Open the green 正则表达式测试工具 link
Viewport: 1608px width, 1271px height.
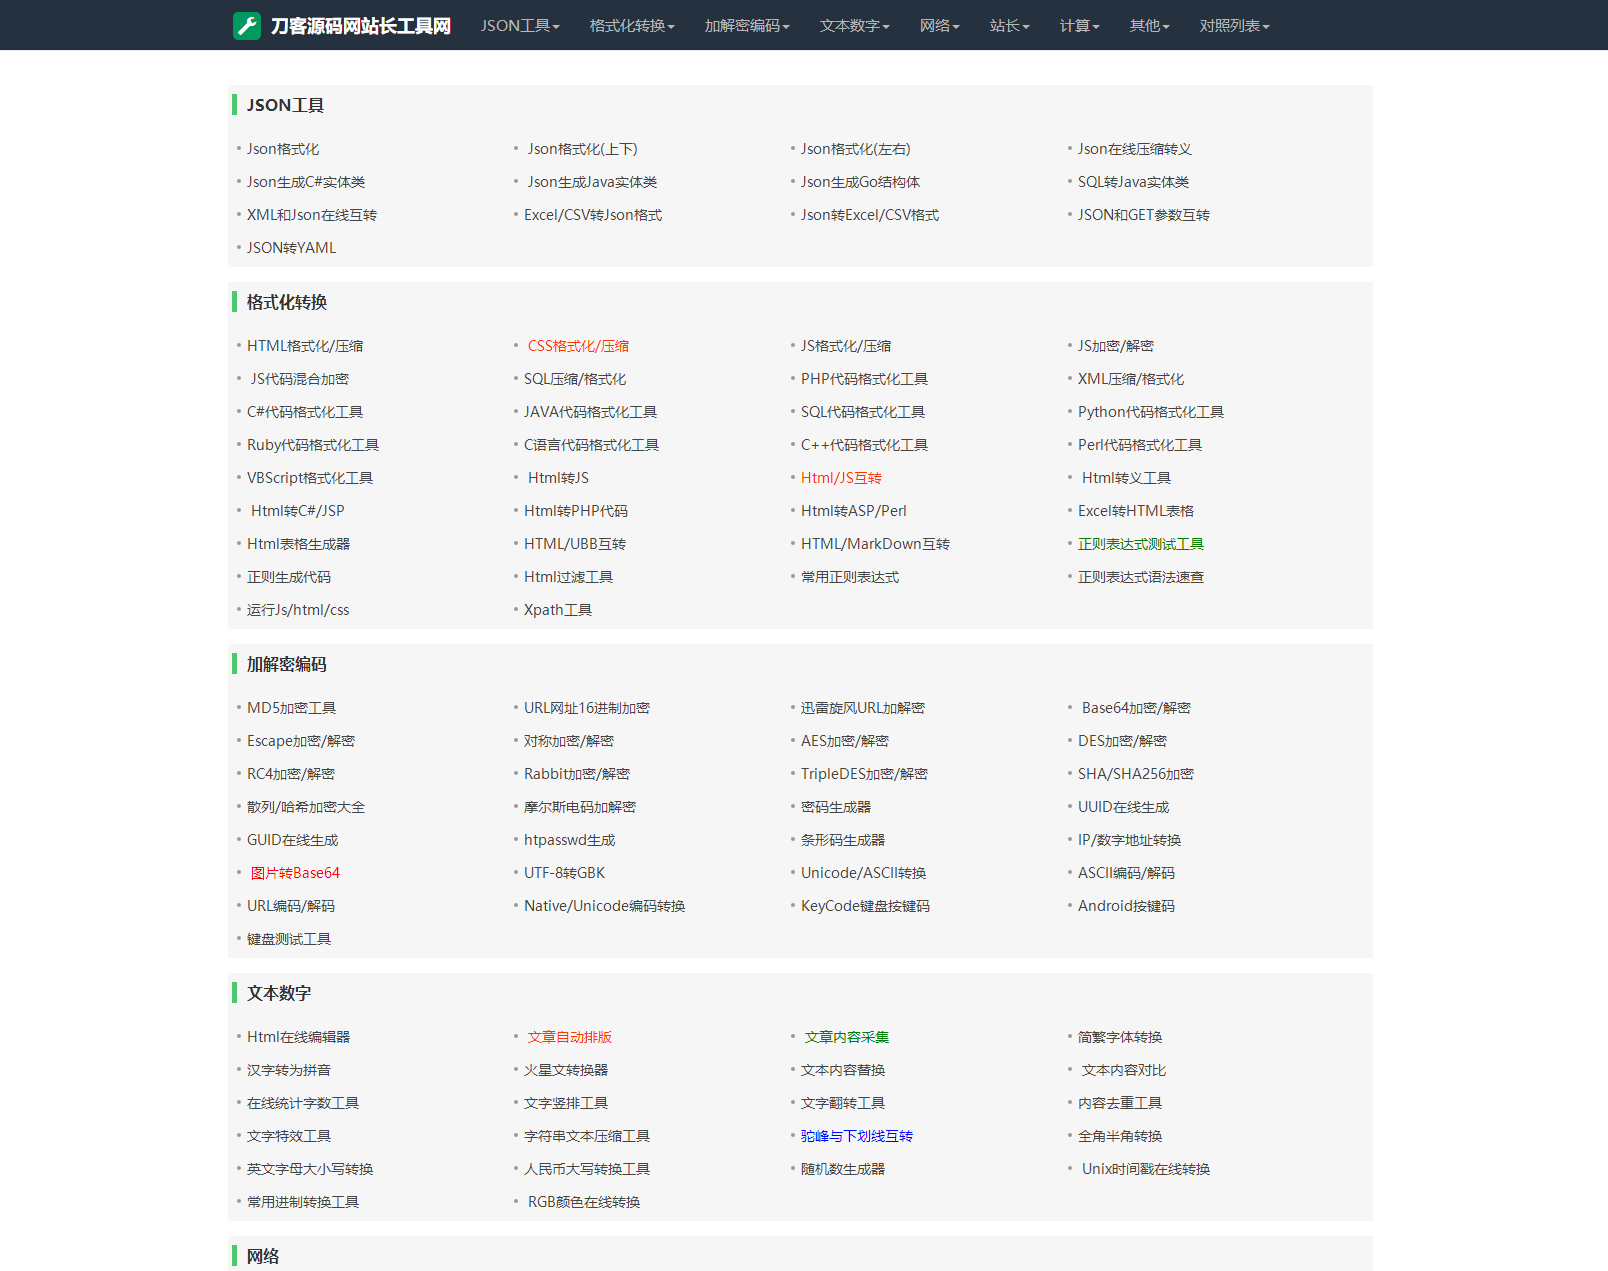pyautogui.click(x=1140, y=544)
